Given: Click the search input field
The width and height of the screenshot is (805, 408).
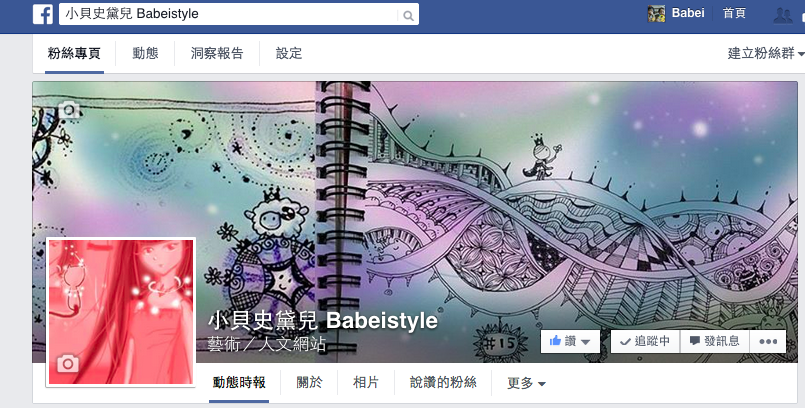Looking at the screenshot, I should tap(228, 14).
